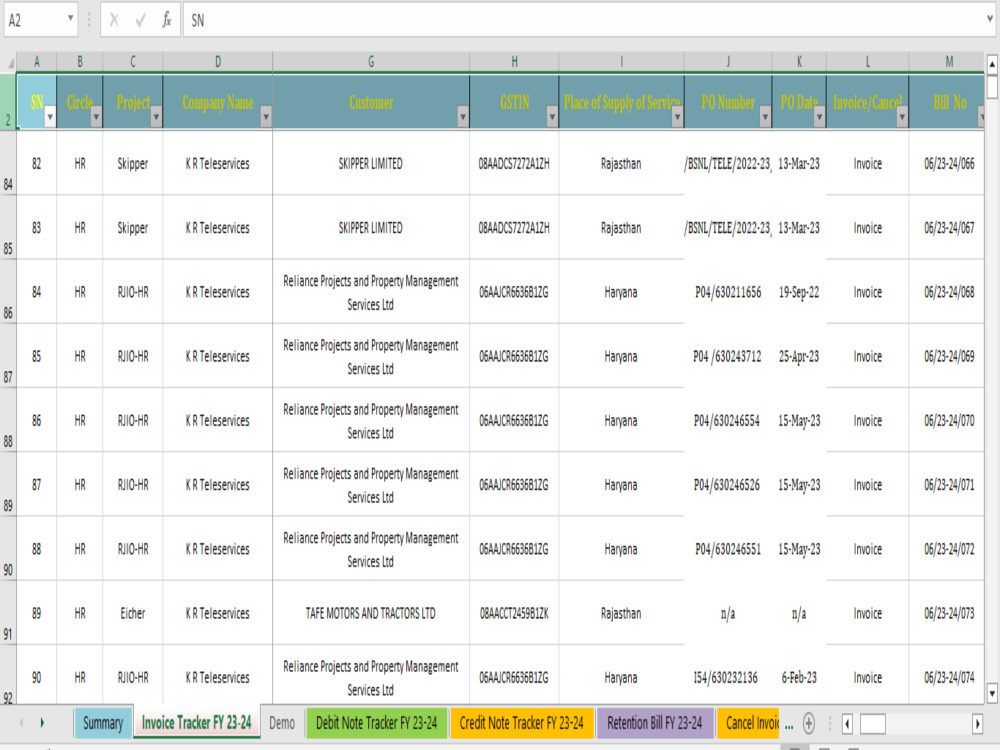Open PO Number filter dropdown
The height and width of the screenshot is (750, 1000).
tap(765, 117)
